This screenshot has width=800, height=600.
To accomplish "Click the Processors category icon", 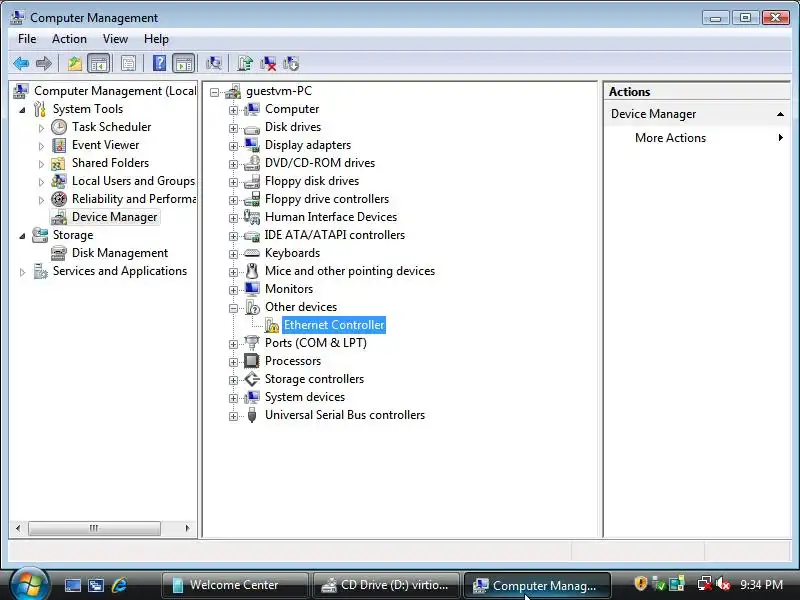I will pos(252,361).
